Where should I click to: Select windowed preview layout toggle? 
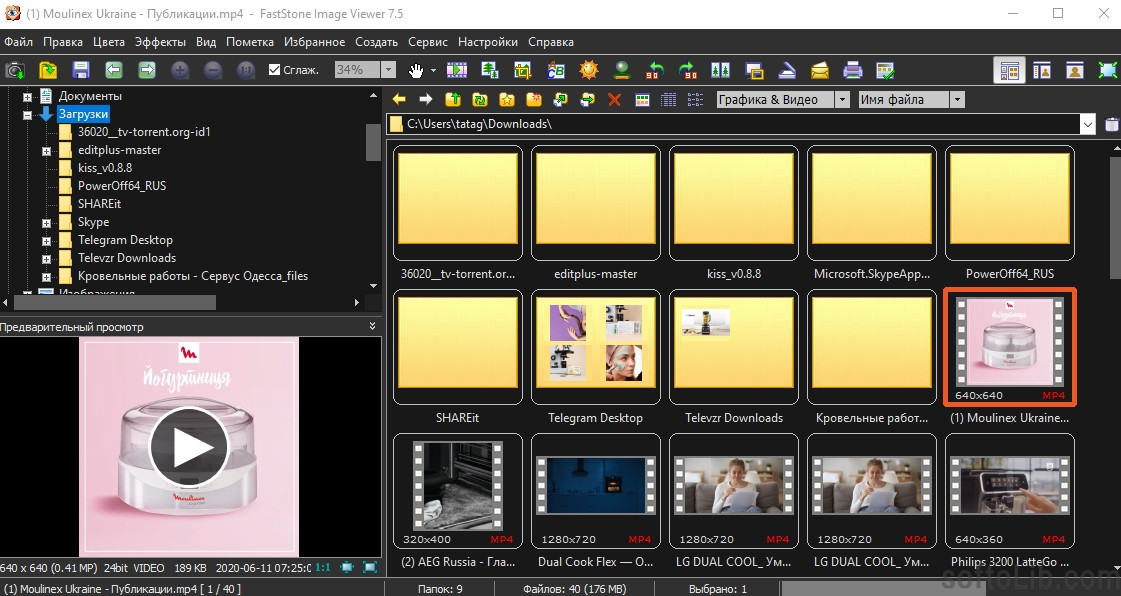point(1042,70)
